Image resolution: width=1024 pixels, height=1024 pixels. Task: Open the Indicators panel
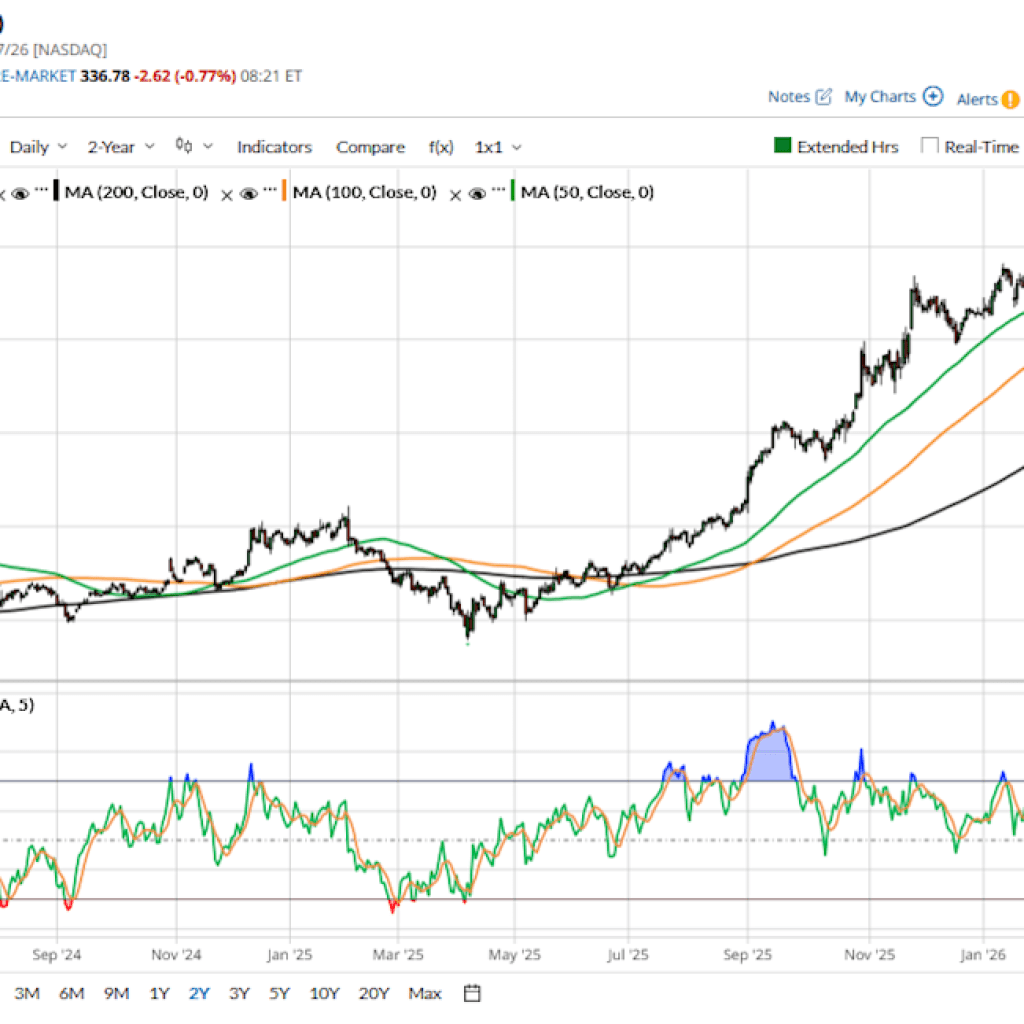[274, 147]
